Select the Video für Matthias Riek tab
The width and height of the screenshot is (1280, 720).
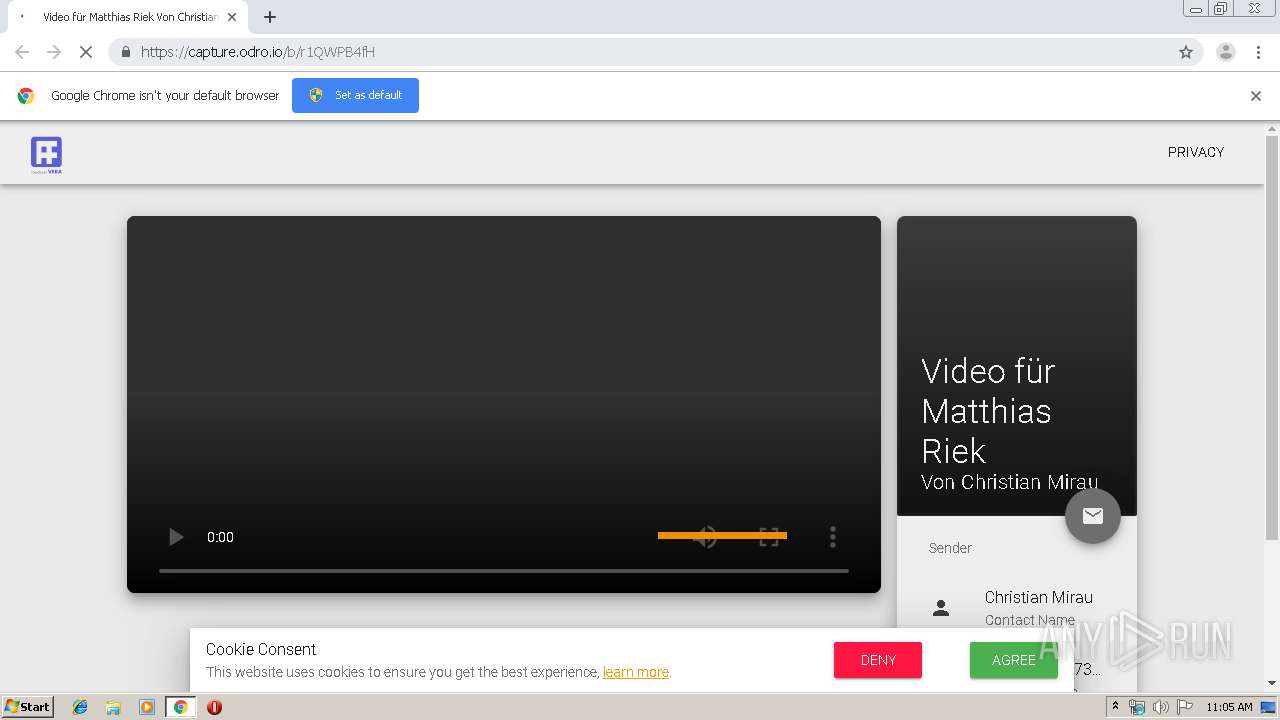click(x=127, y=17)
